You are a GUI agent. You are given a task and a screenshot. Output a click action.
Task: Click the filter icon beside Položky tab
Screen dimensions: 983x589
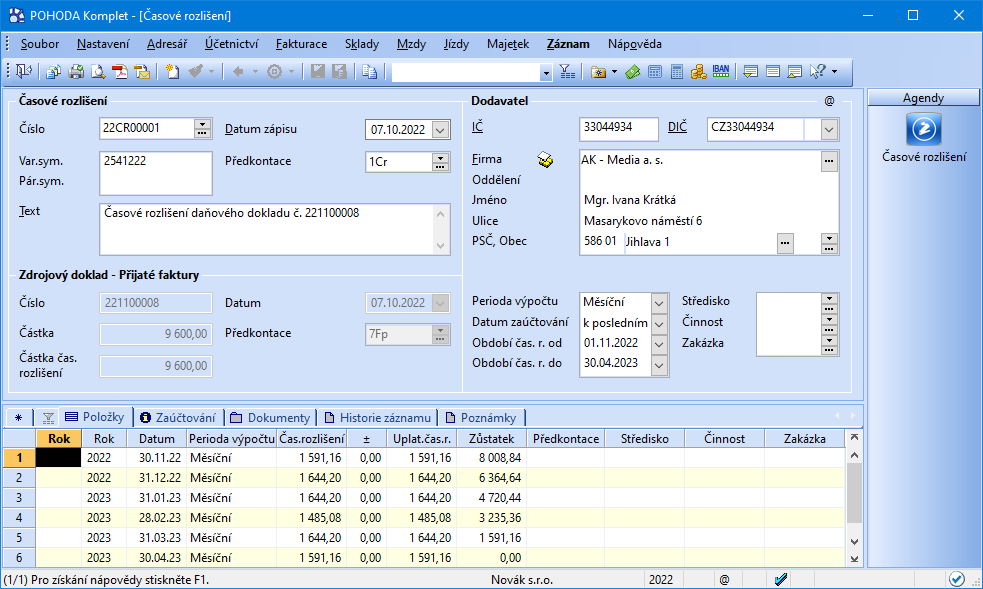[48, 418]
